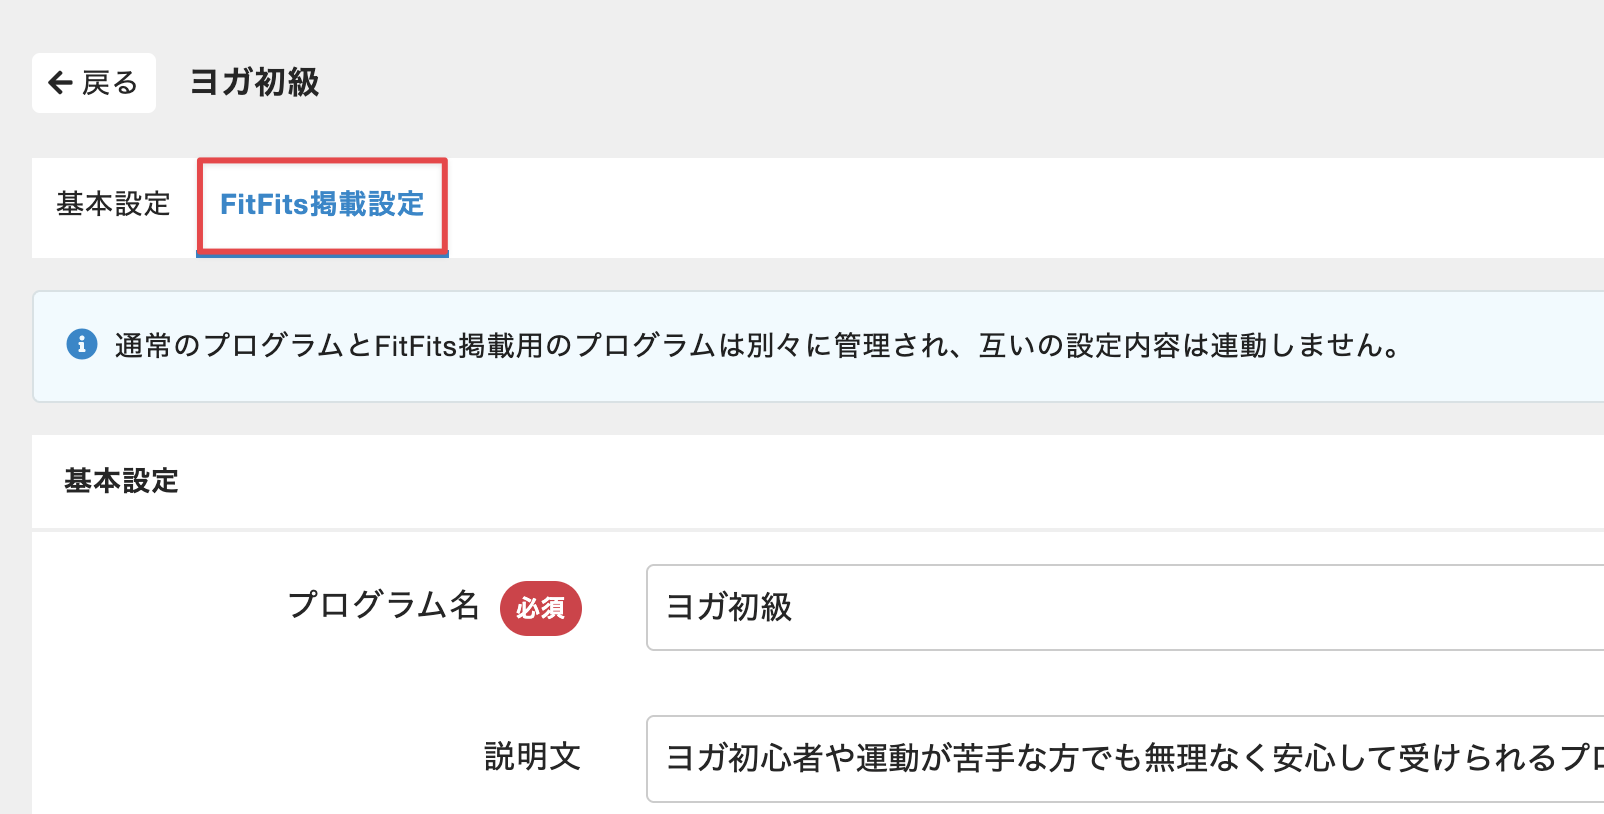
Task: Click the description text starting with ヨガ初心者
Action: tap(1100, 758)
